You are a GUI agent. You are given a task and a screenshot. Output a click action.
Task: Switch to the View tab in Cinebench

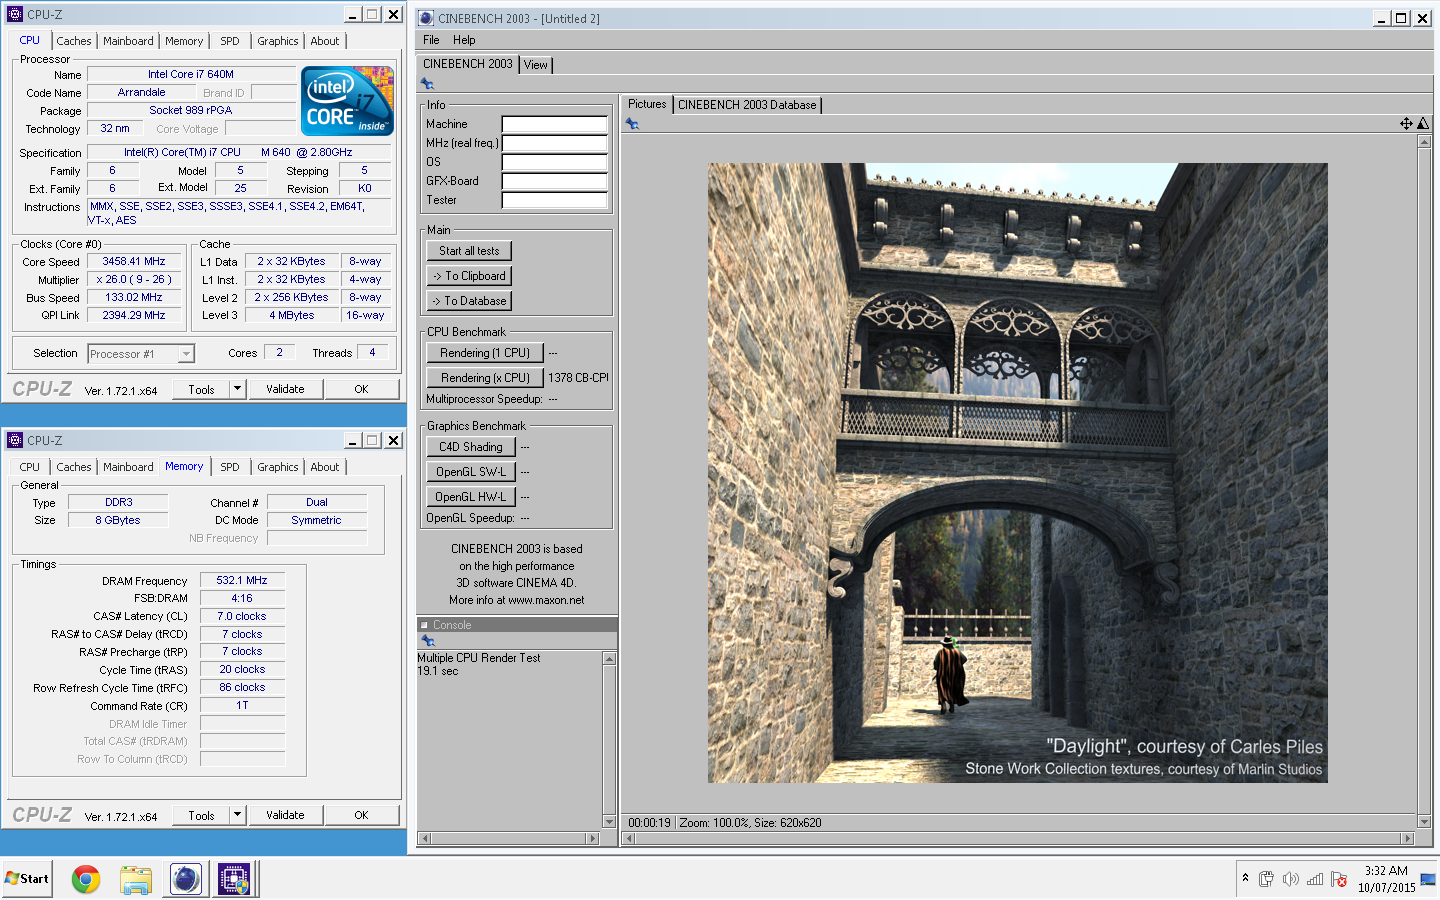[x=536, y=65]
